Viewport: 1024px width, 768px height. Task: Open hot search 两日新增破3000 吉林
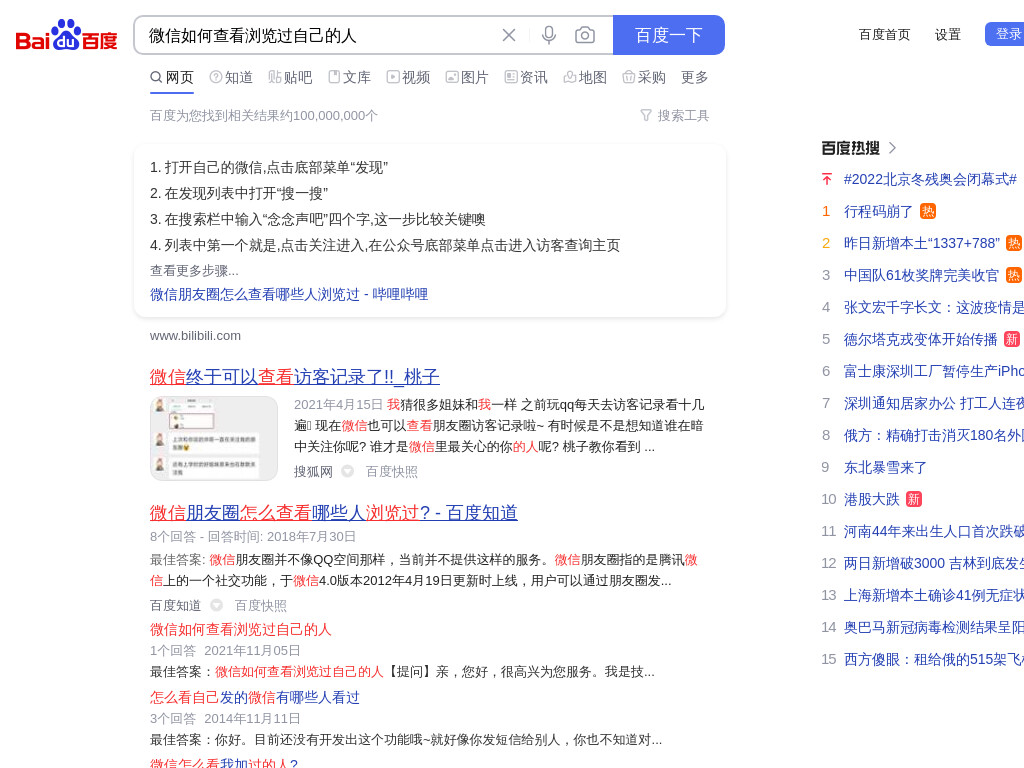(x=933, y=564)
